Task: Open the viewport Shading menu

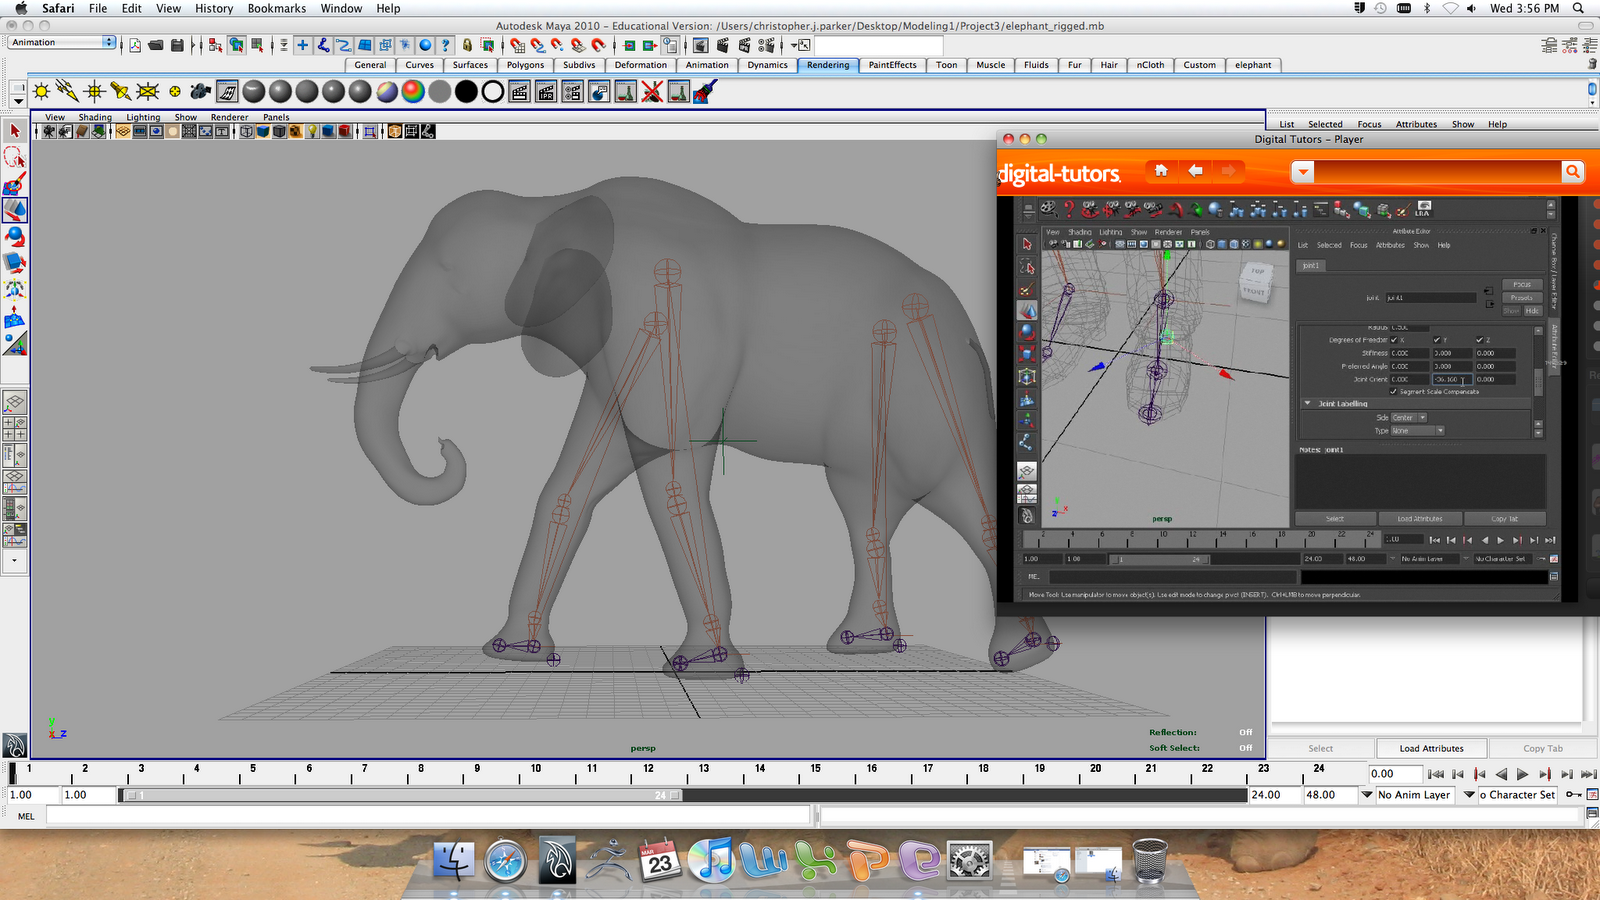Action: click(x=95, y=118)
